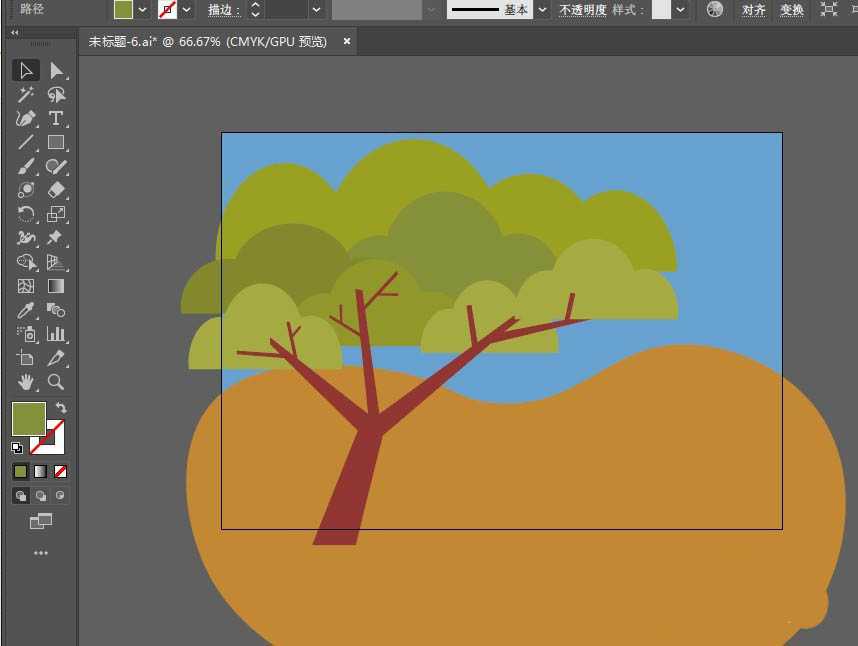The width and height of the screenshot is (858, 646).
Task: Select the Zoom tool
Action: tap(56, 382)
